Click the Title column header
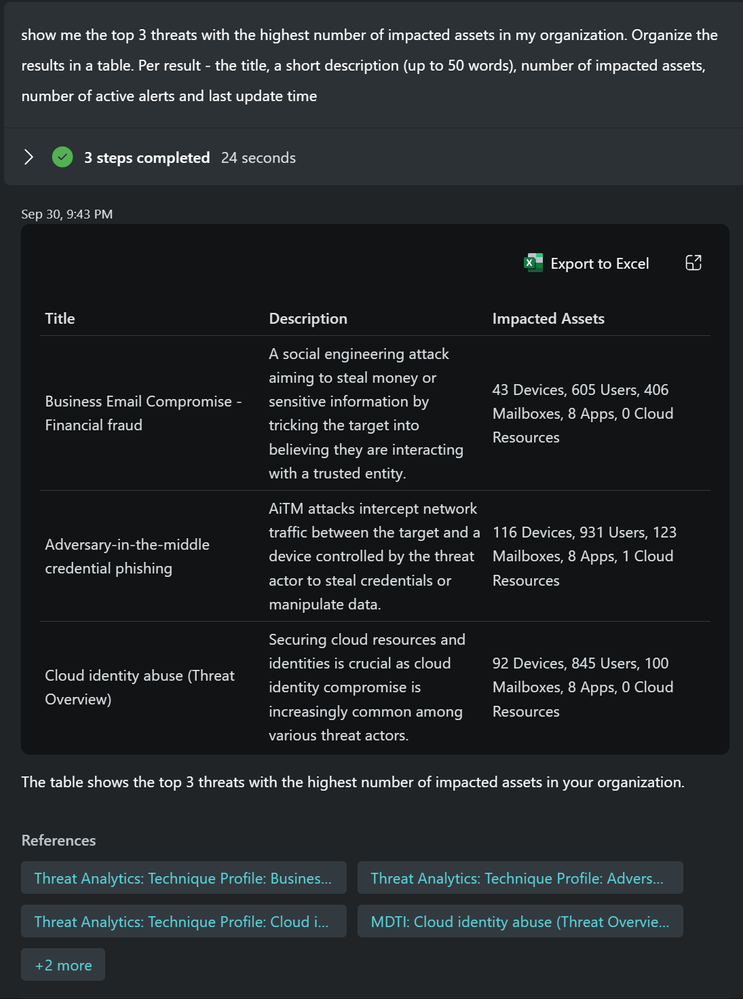The height and width of the screenshot is (999, 743). point(60,319)
